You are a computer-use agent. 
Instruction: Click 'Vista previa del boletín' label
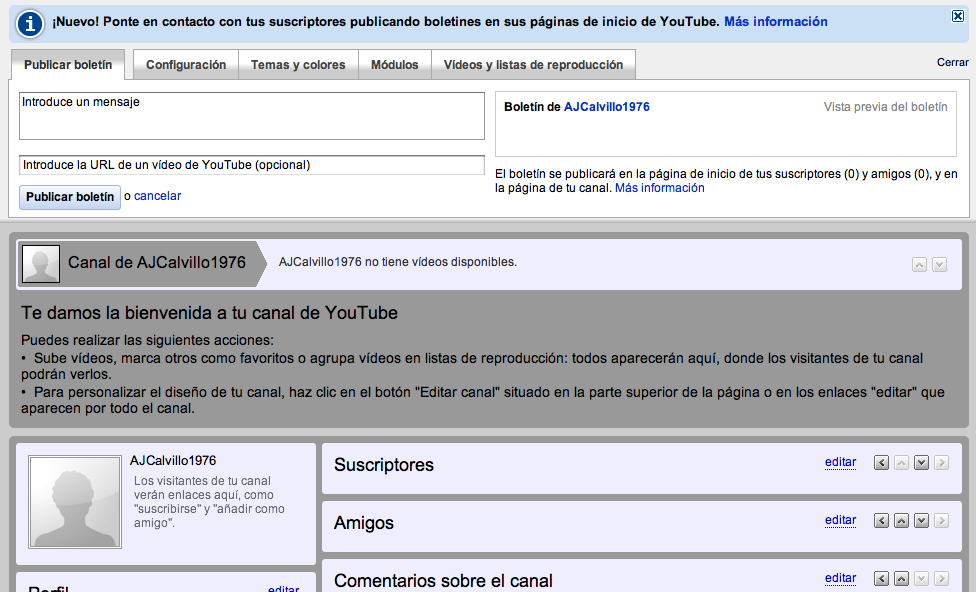[886, 107]
